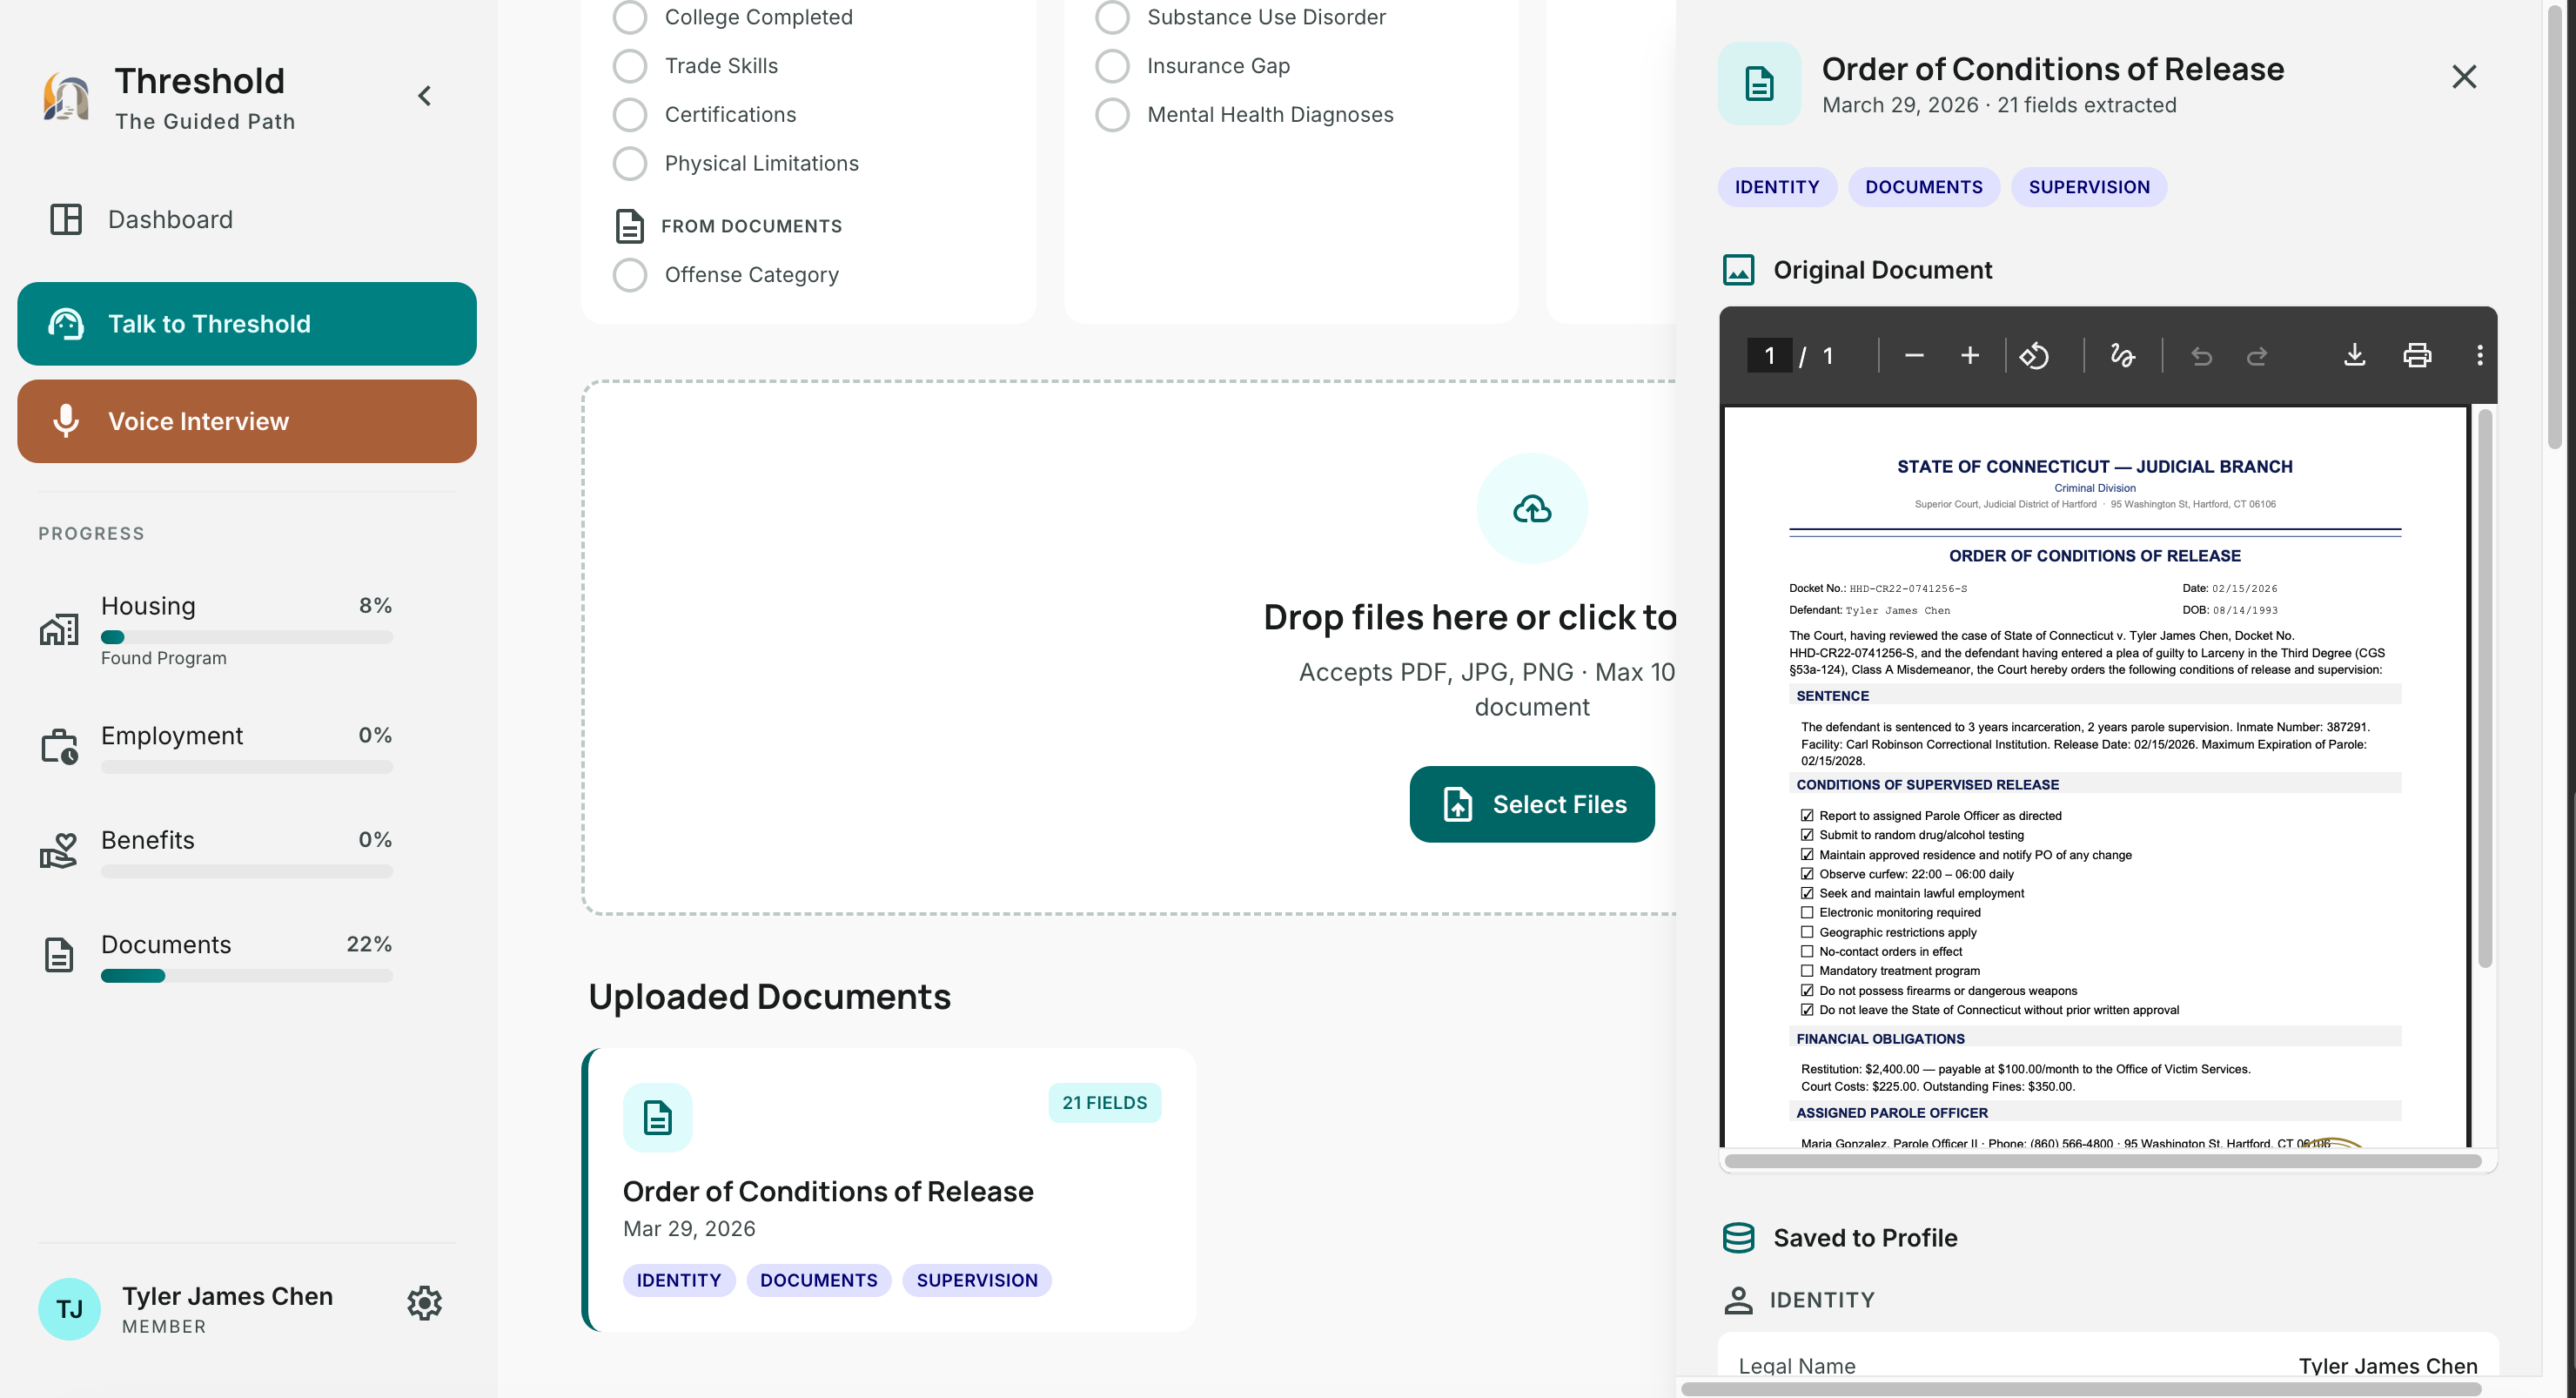Viewport: 2576px width, 1398px height.
Task: Activate the PDF draw annotation tool
Action: [x=2122, y=356]
